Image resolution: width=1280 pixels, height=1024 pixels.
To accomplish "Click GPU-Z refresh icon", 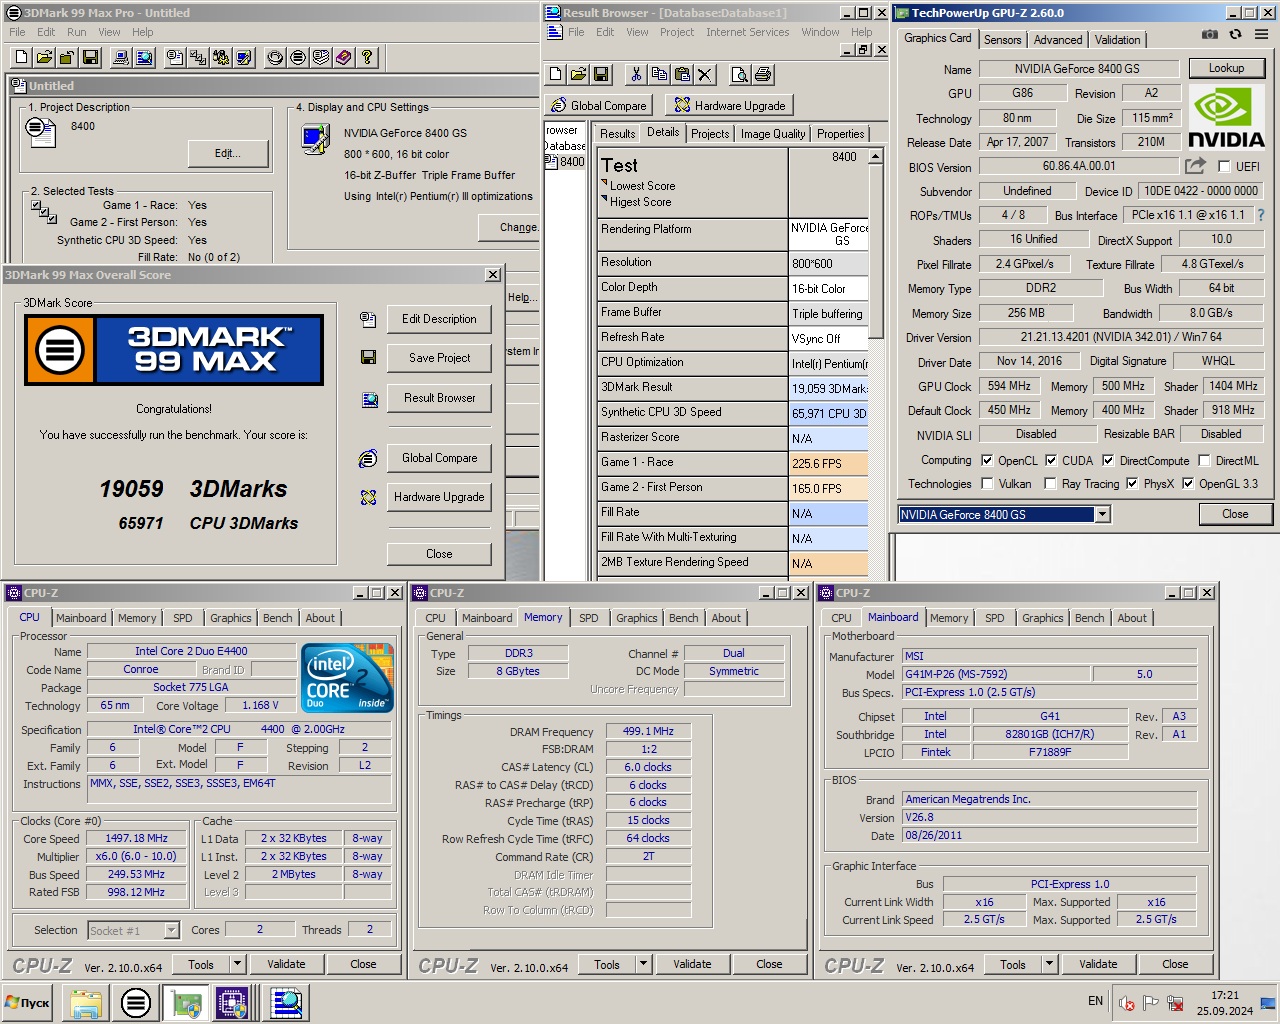I will tap(1236, 35).
